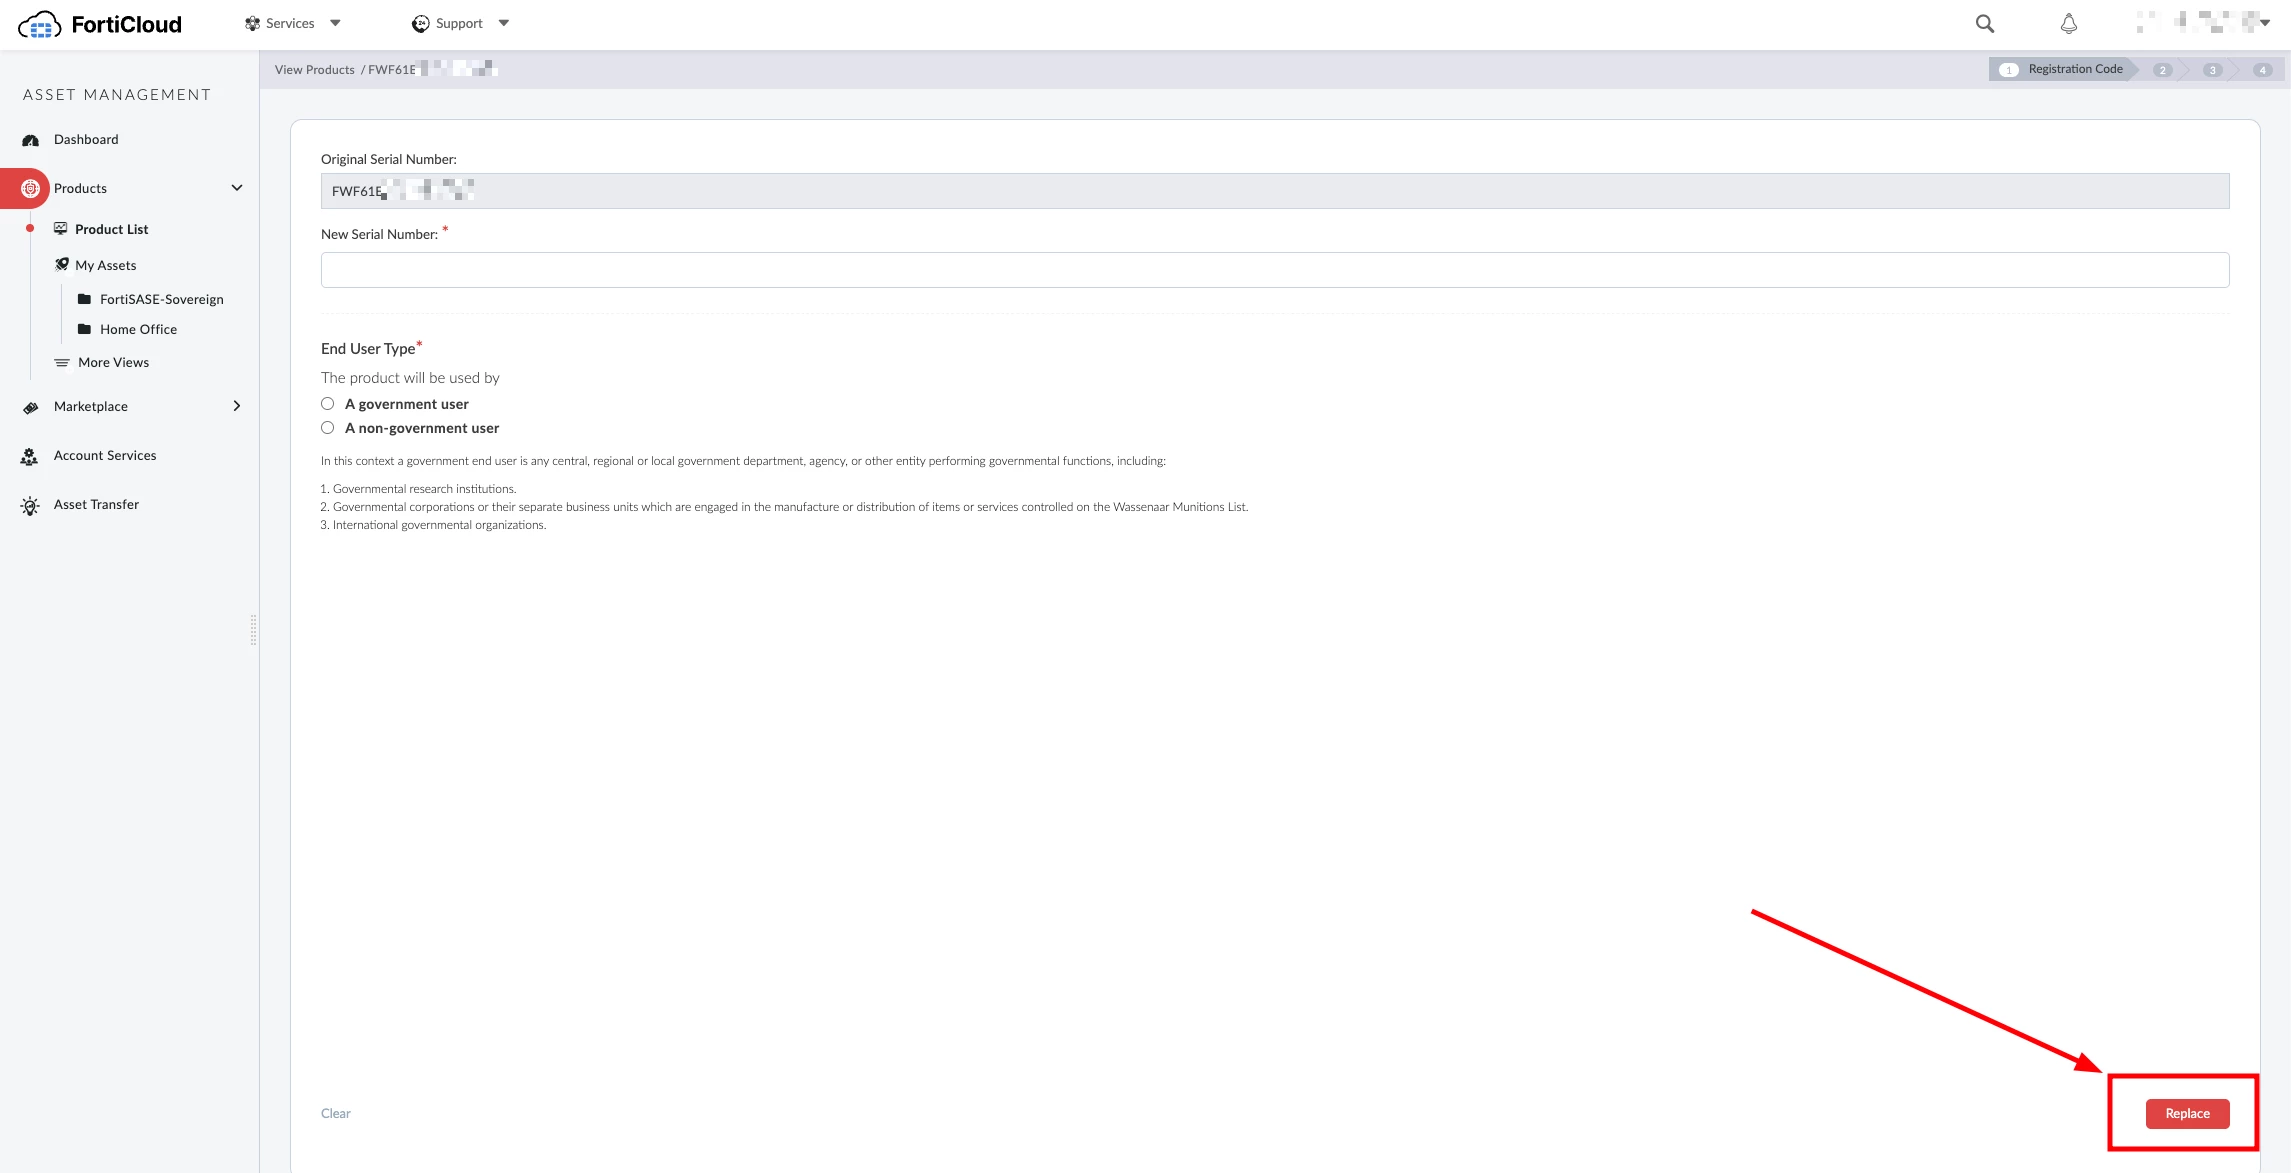The image size is (2291, 1173).
Task: Click the Dashboard gauge icon
Action: pyautogui.click(x=31, y=140)
